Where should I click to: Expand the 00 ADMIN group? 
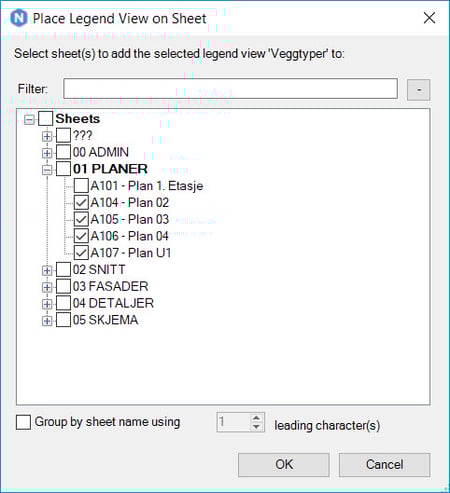pos(47,153)
